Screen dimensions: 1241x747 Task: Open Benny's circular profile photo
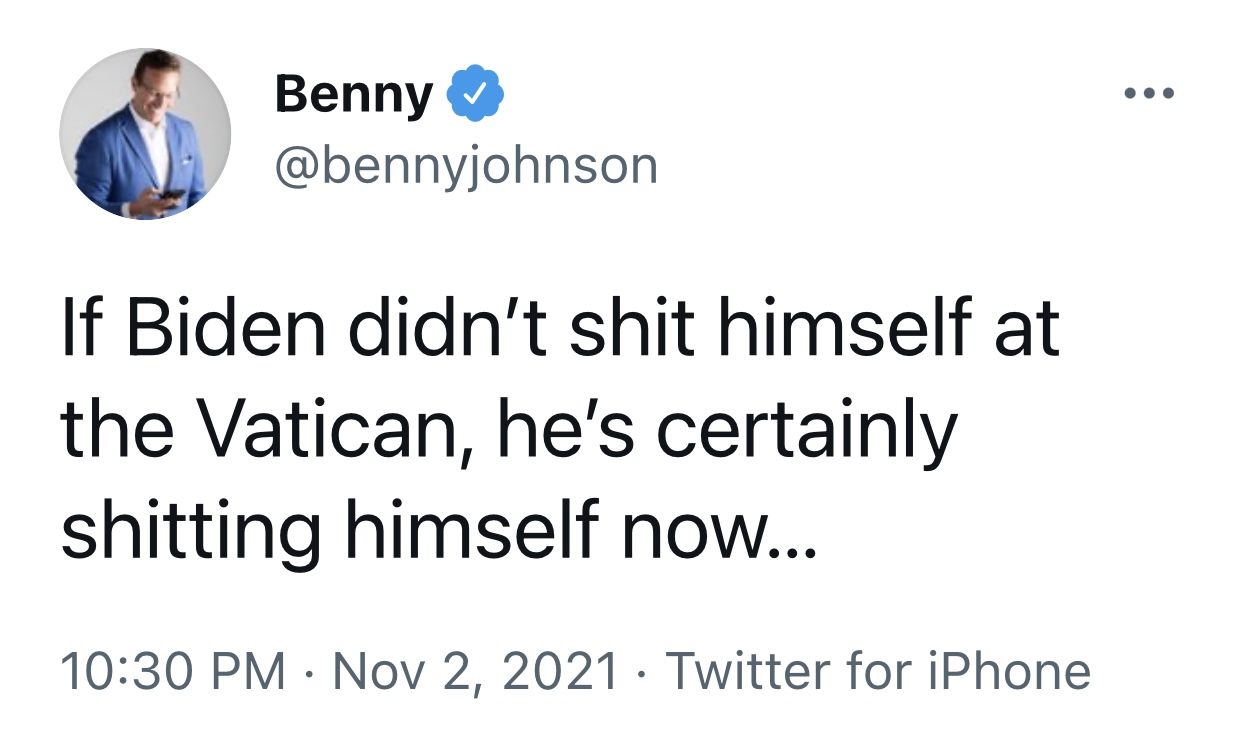(146, 133)
